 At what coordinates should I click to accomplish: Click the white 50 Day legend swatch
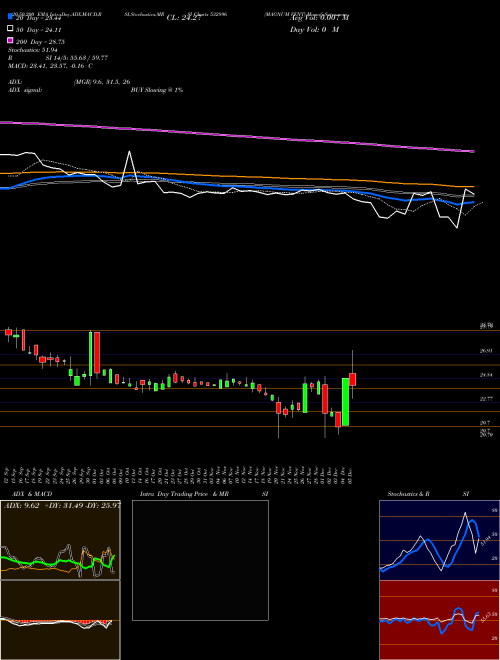[x=11, y=29]
